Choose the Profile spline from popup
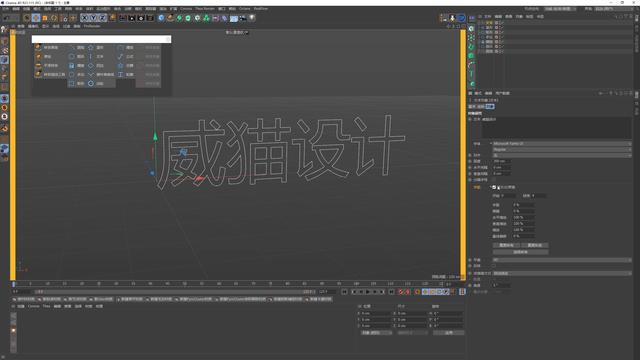 (x=126, y=75)
